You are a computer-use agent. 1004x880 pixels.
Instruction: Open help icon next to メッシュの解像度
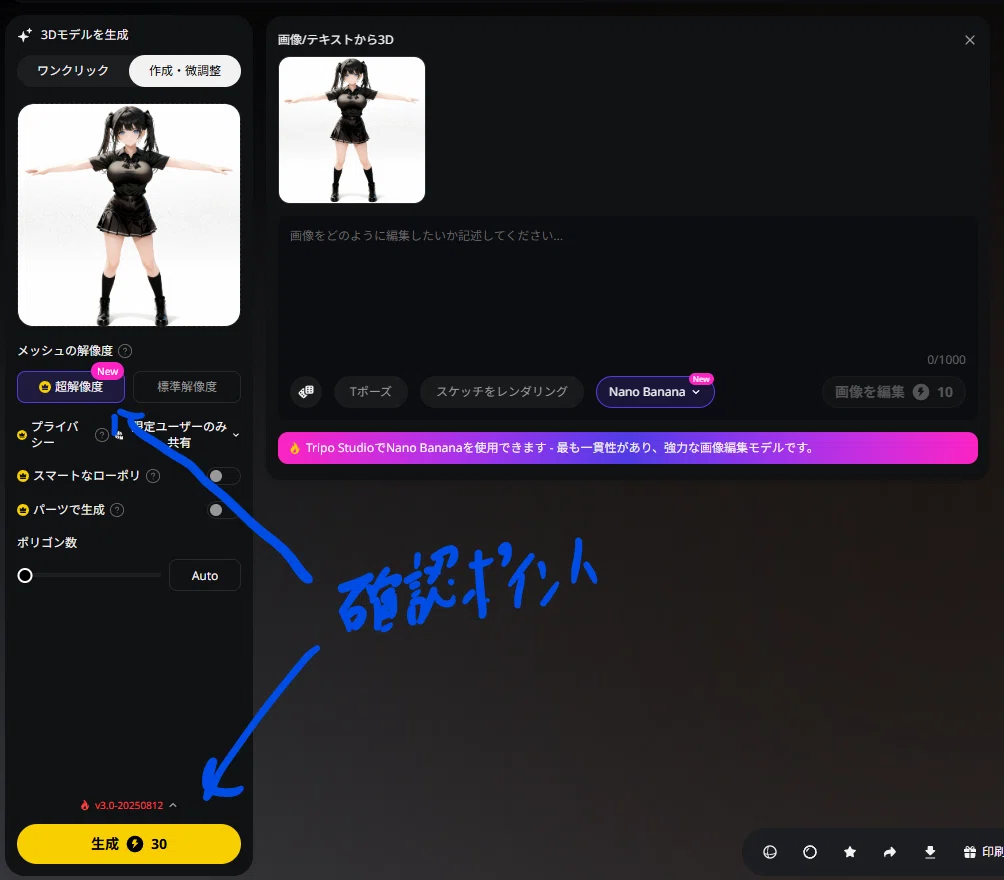[126, 351]
